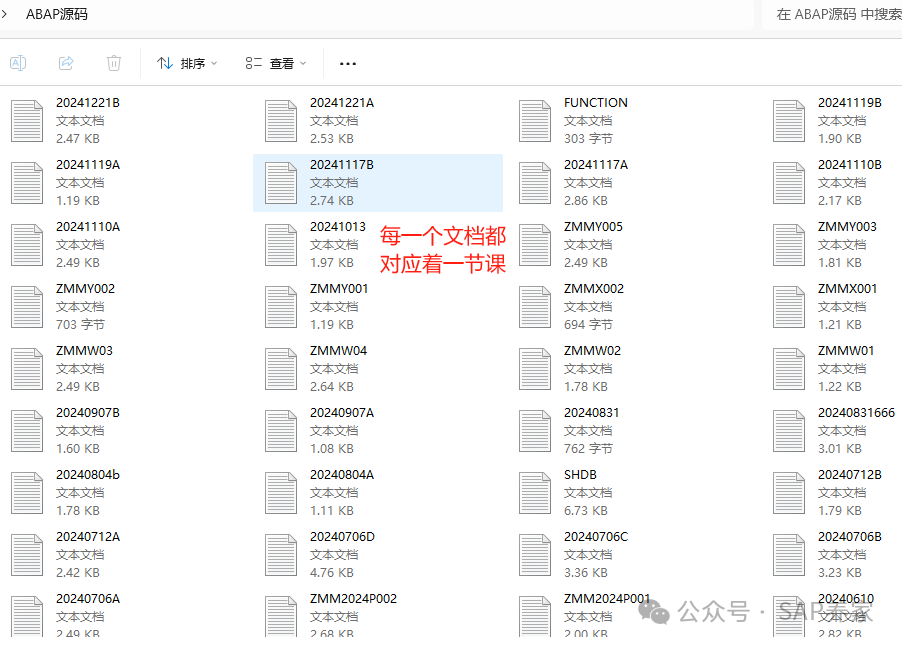Click the file name 20240610
Viewport: 902px width, 647px height.
pos(846,599)
